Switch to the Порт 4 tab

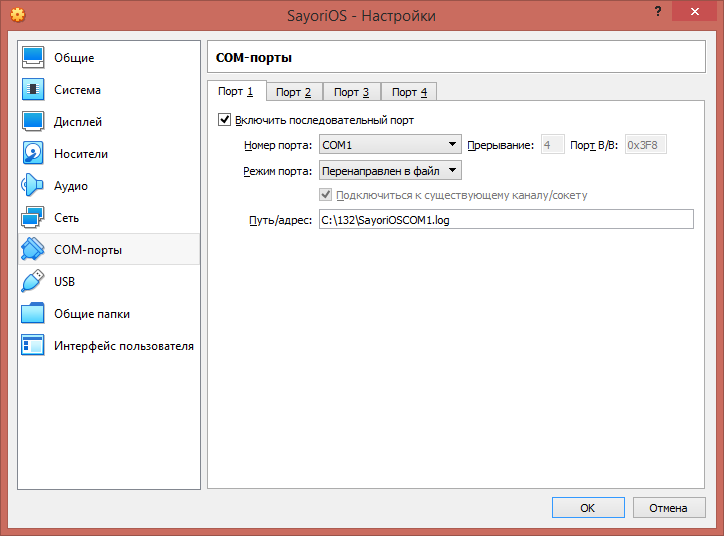tap(410, 92)
